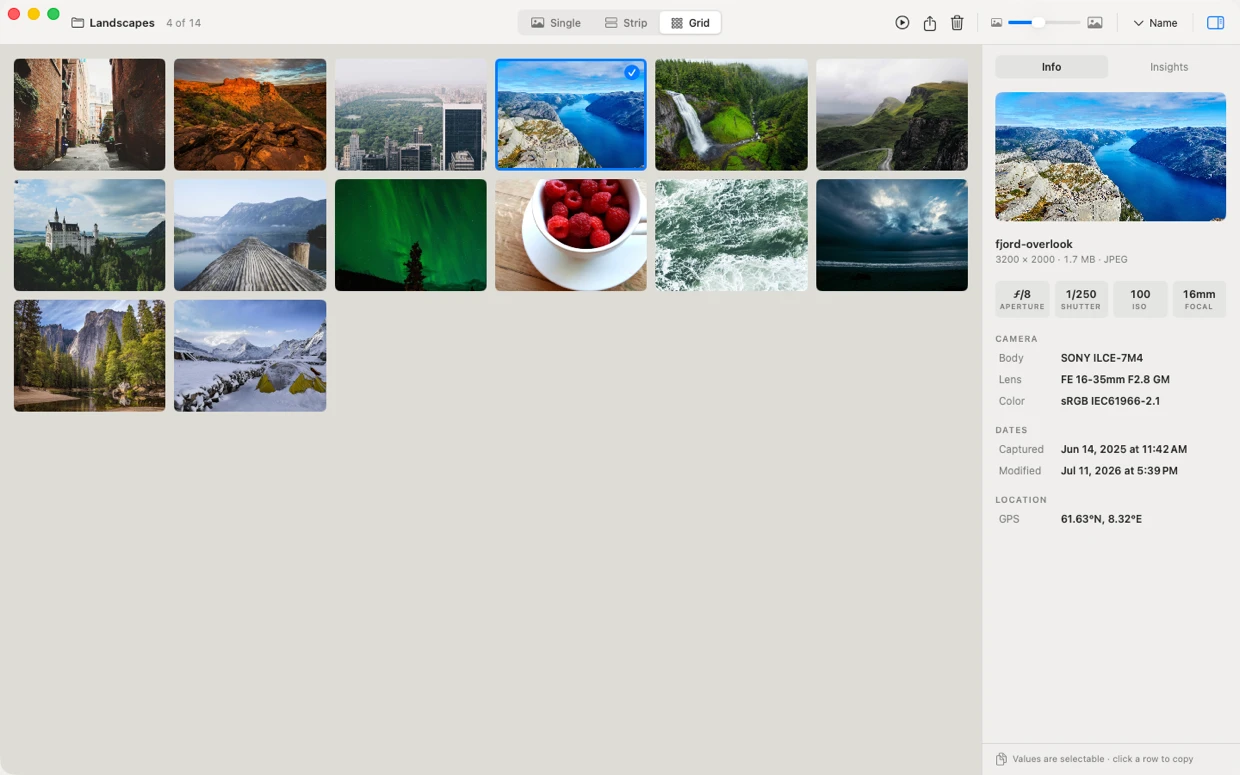Image resolution: width=1240 pixels, height=775 pixels.
Task: Select the brick alley photo thumbnail
Action: coord(90,115)
